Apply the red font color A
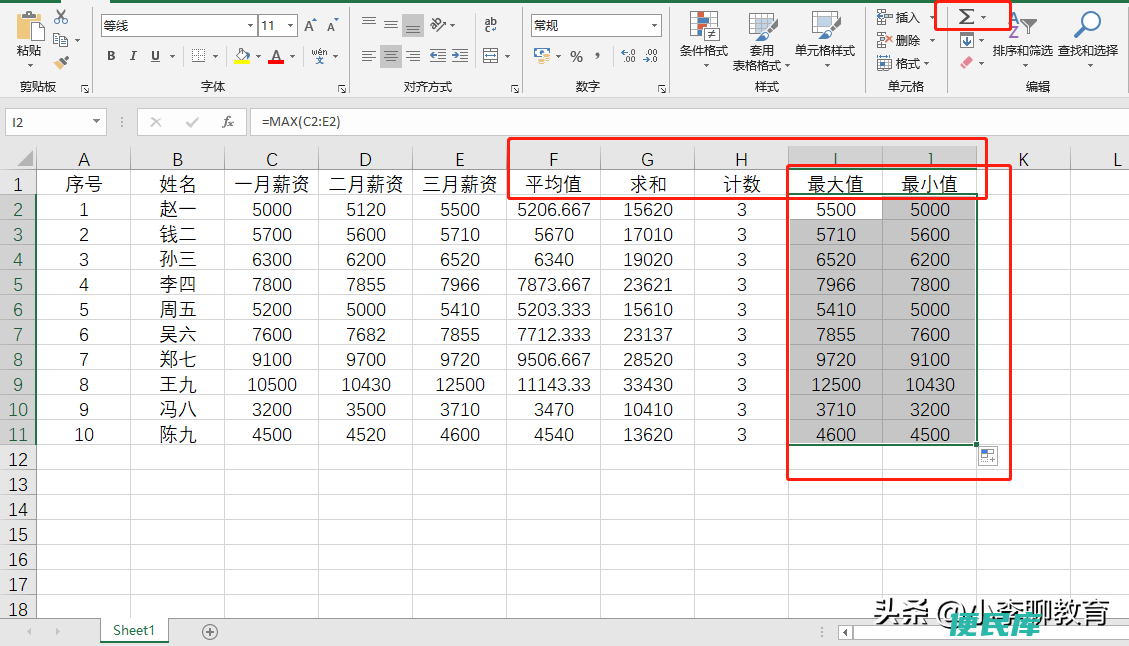 [x=276, y=55]
